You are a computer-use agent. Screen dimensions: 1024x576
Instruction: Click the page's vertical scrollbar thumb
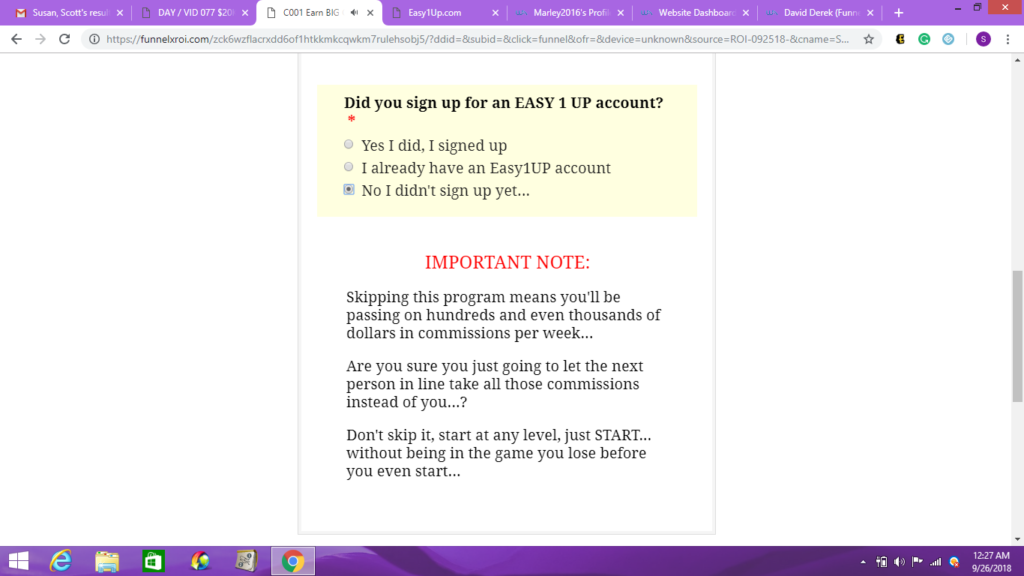[1017, 336]
